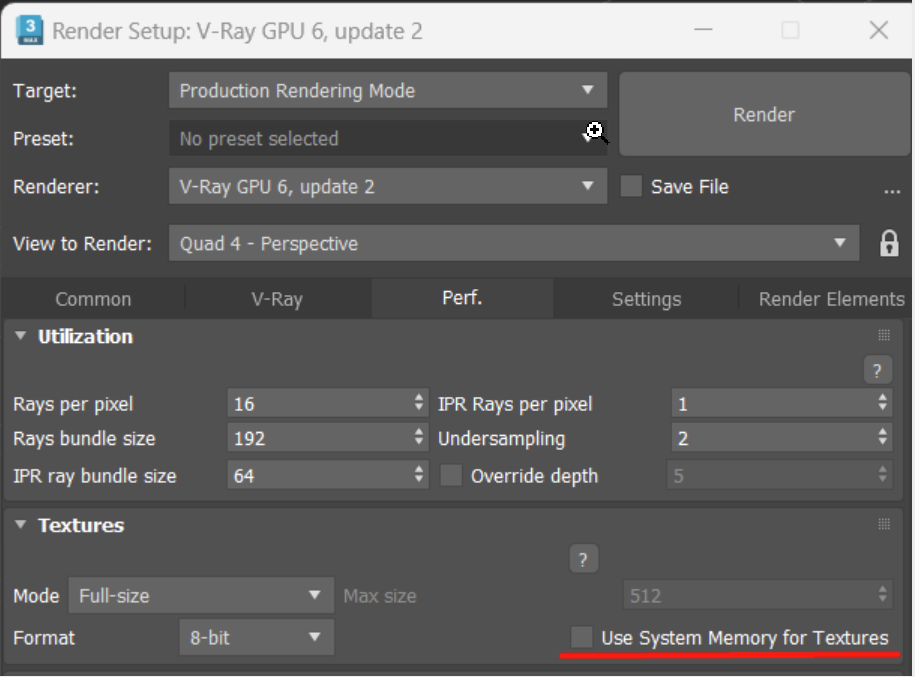Click the three dots beside Save File

tap(892, 189)
